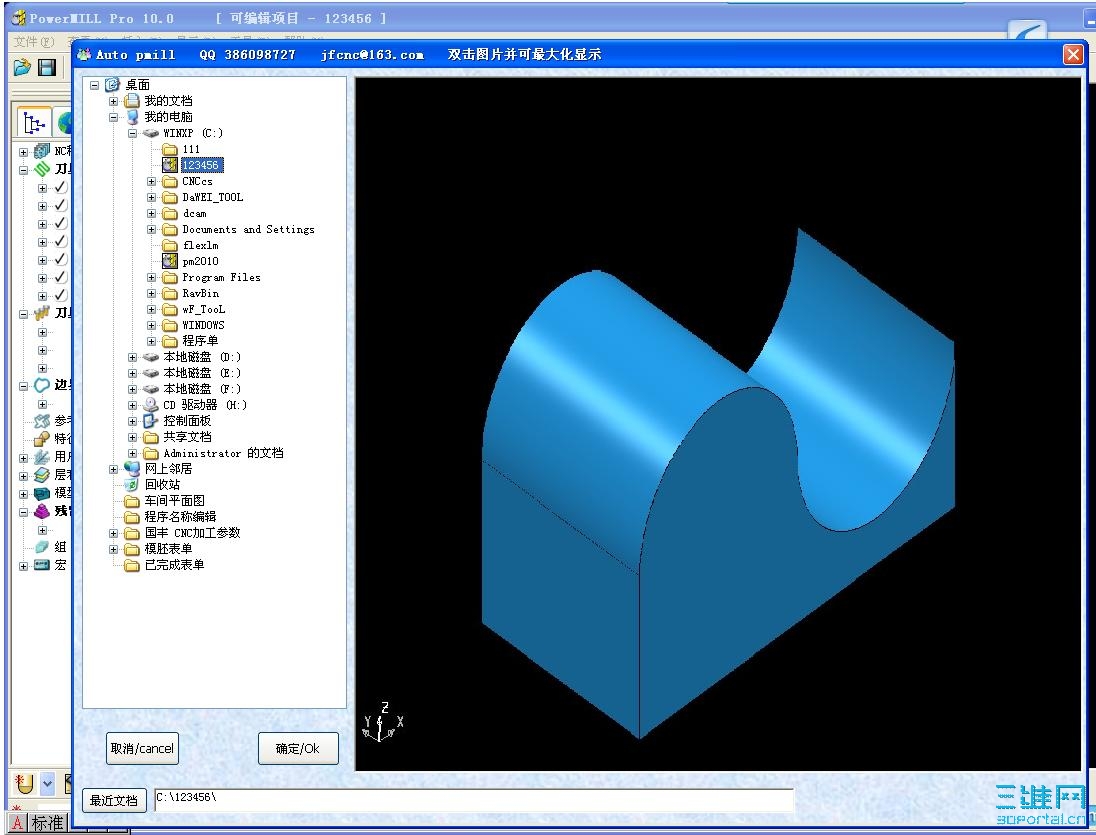Viewport: 1096px width, 835px height.
Task: Click the path field showing C:\123456\
Action: 474,801
